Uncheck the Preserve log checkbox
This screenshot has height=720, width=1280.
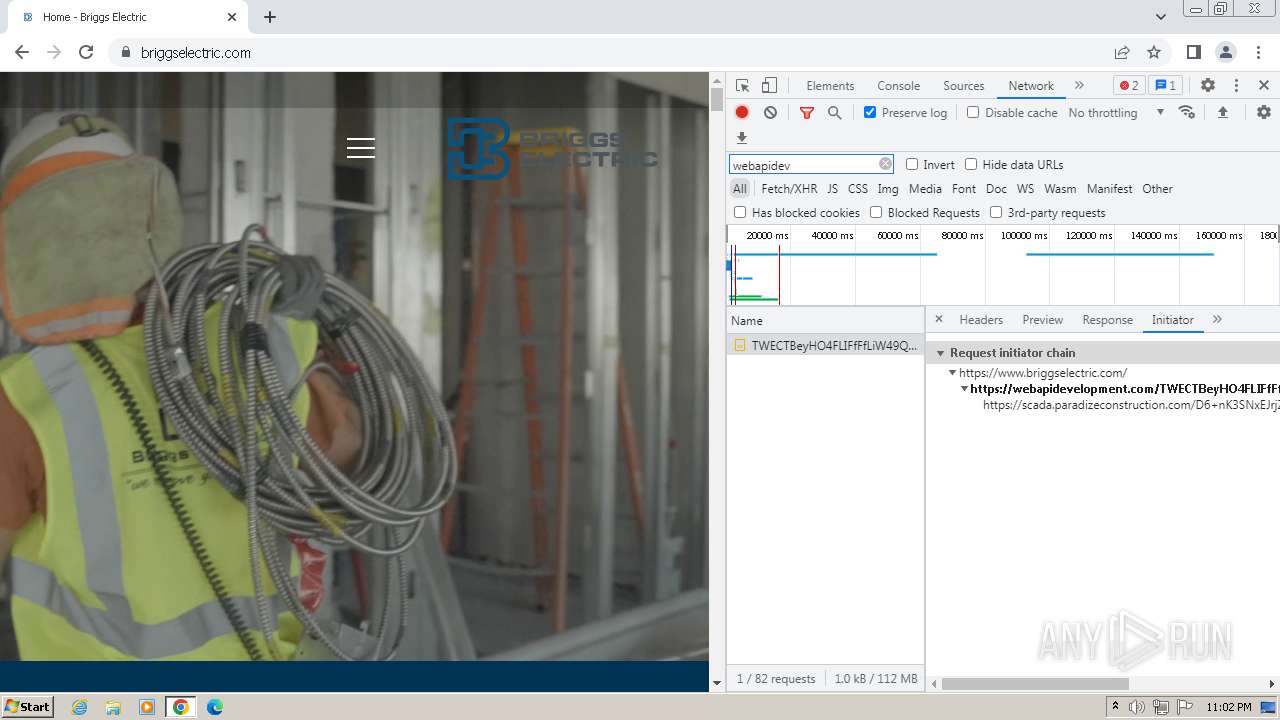pos(870,112)
